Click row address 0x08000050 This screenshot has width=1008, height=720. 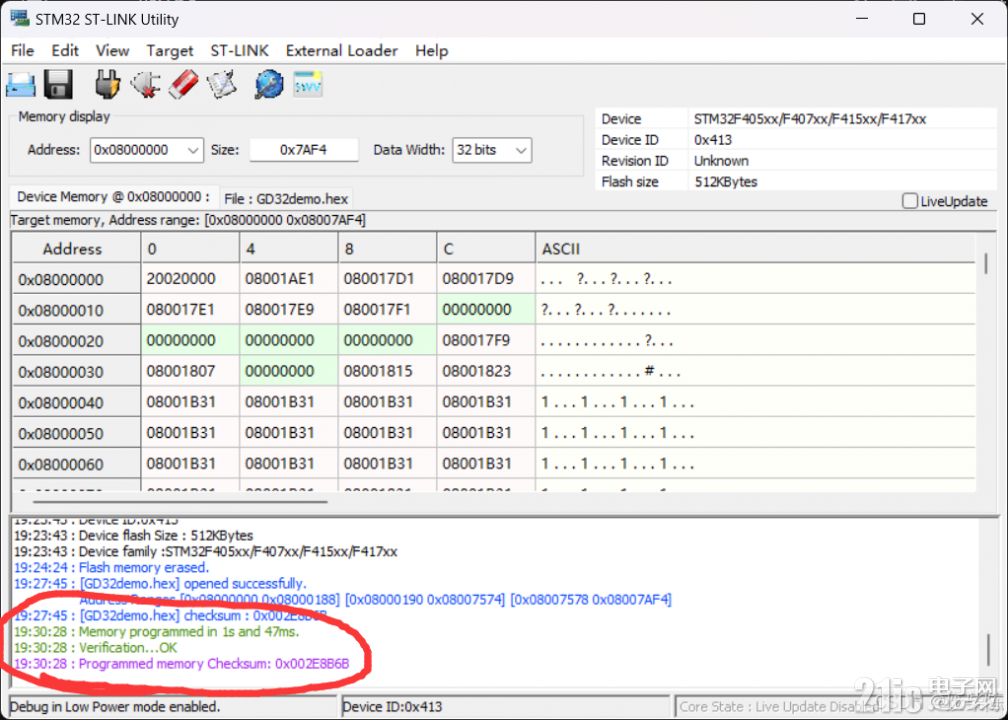tap(76, 433)
